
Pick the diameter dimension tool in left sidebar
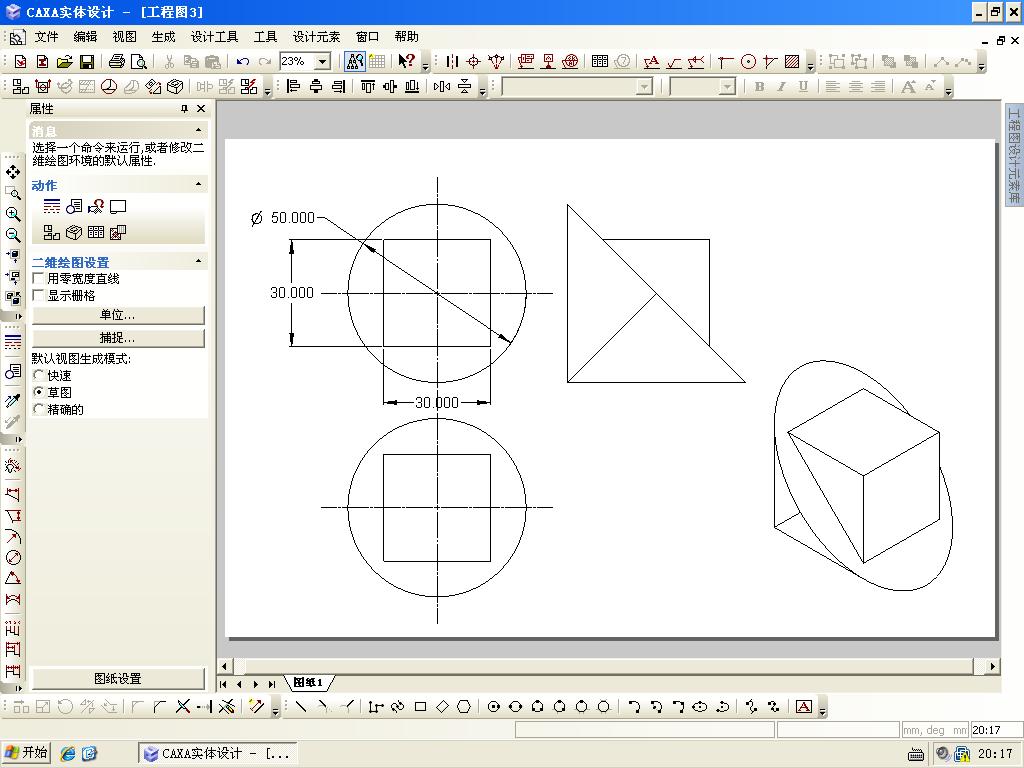click(x=12, y=558)
